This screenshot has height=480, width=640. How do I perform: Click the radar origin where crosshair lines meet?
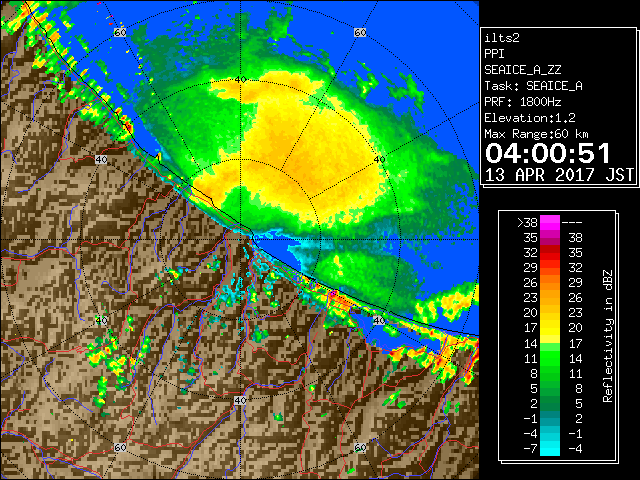pos(240,240)
